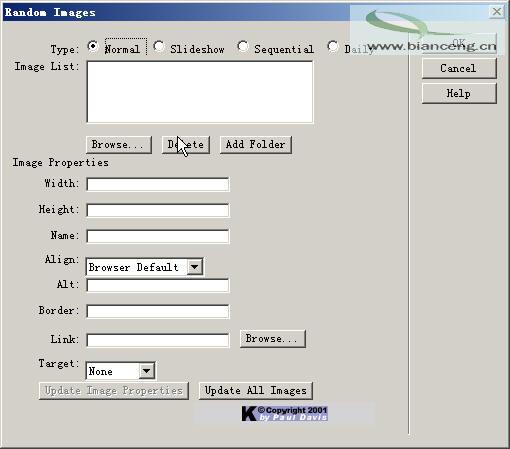
Task: Click Browse below the Image List
Action: (119, 145)
